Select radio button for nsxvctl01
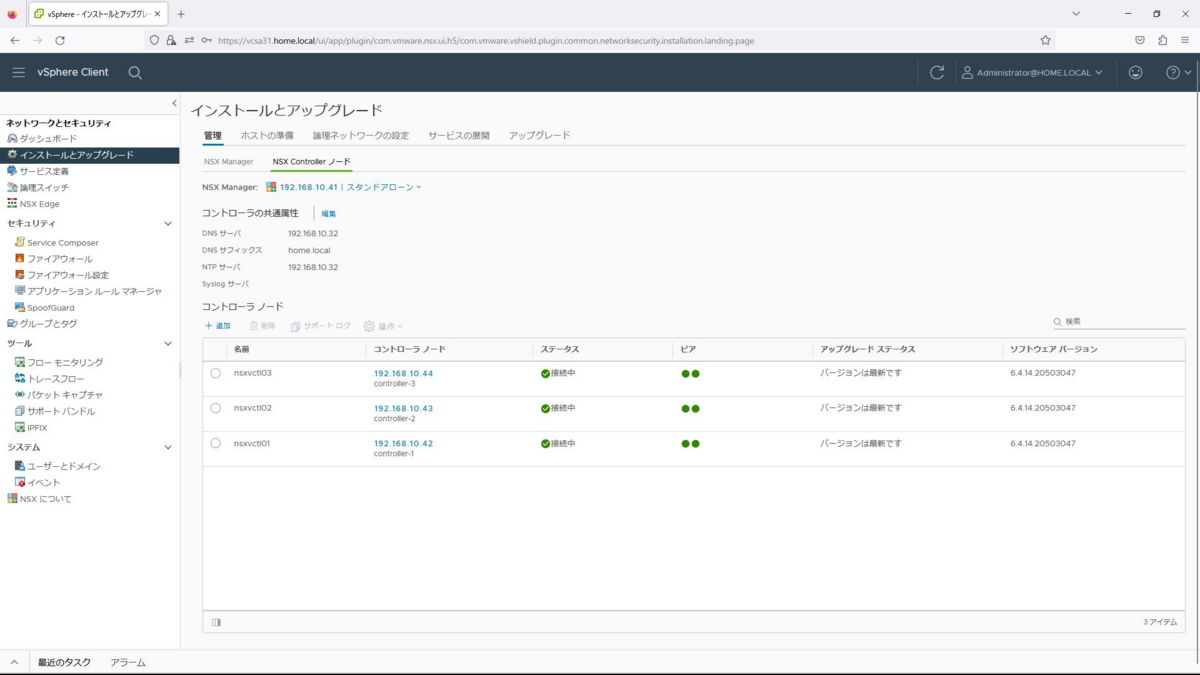 [x=215, y=443]
